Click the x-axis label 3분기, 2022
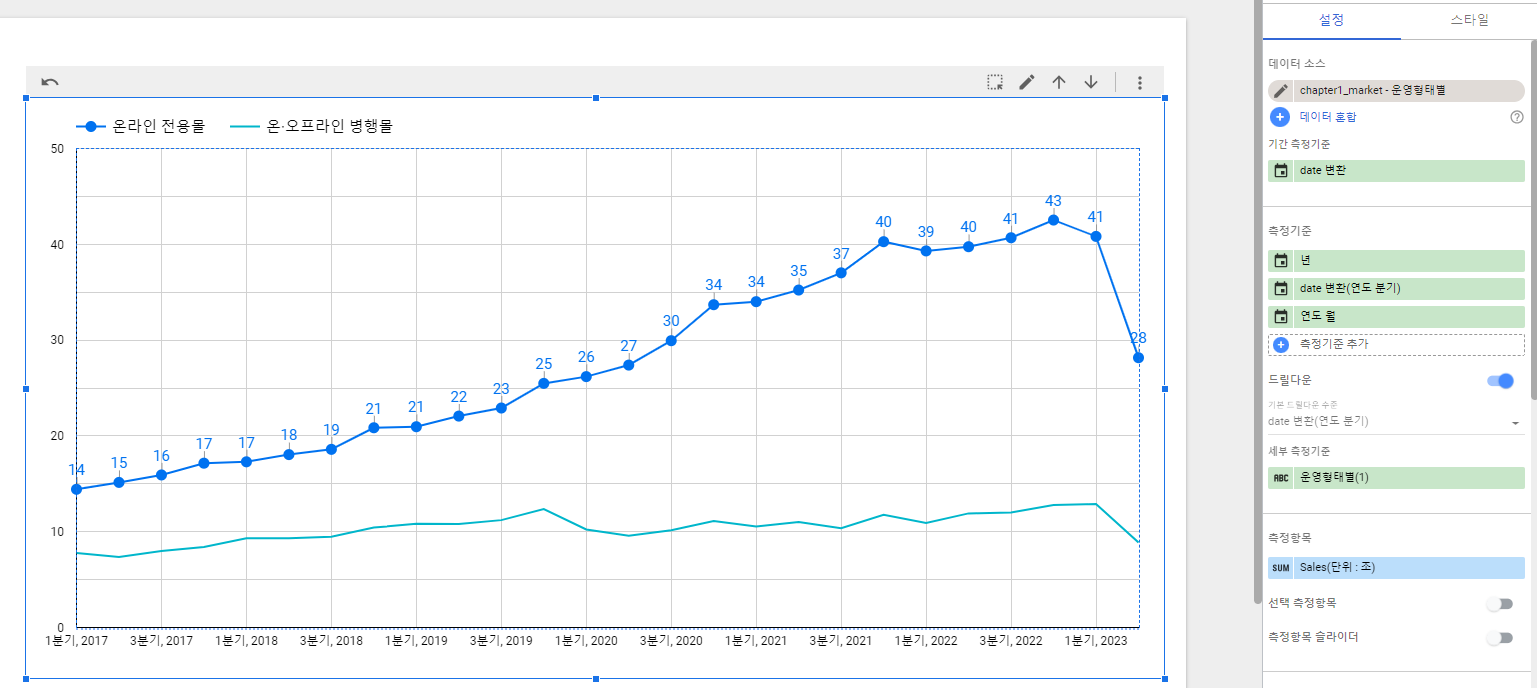 point(1011,640)
